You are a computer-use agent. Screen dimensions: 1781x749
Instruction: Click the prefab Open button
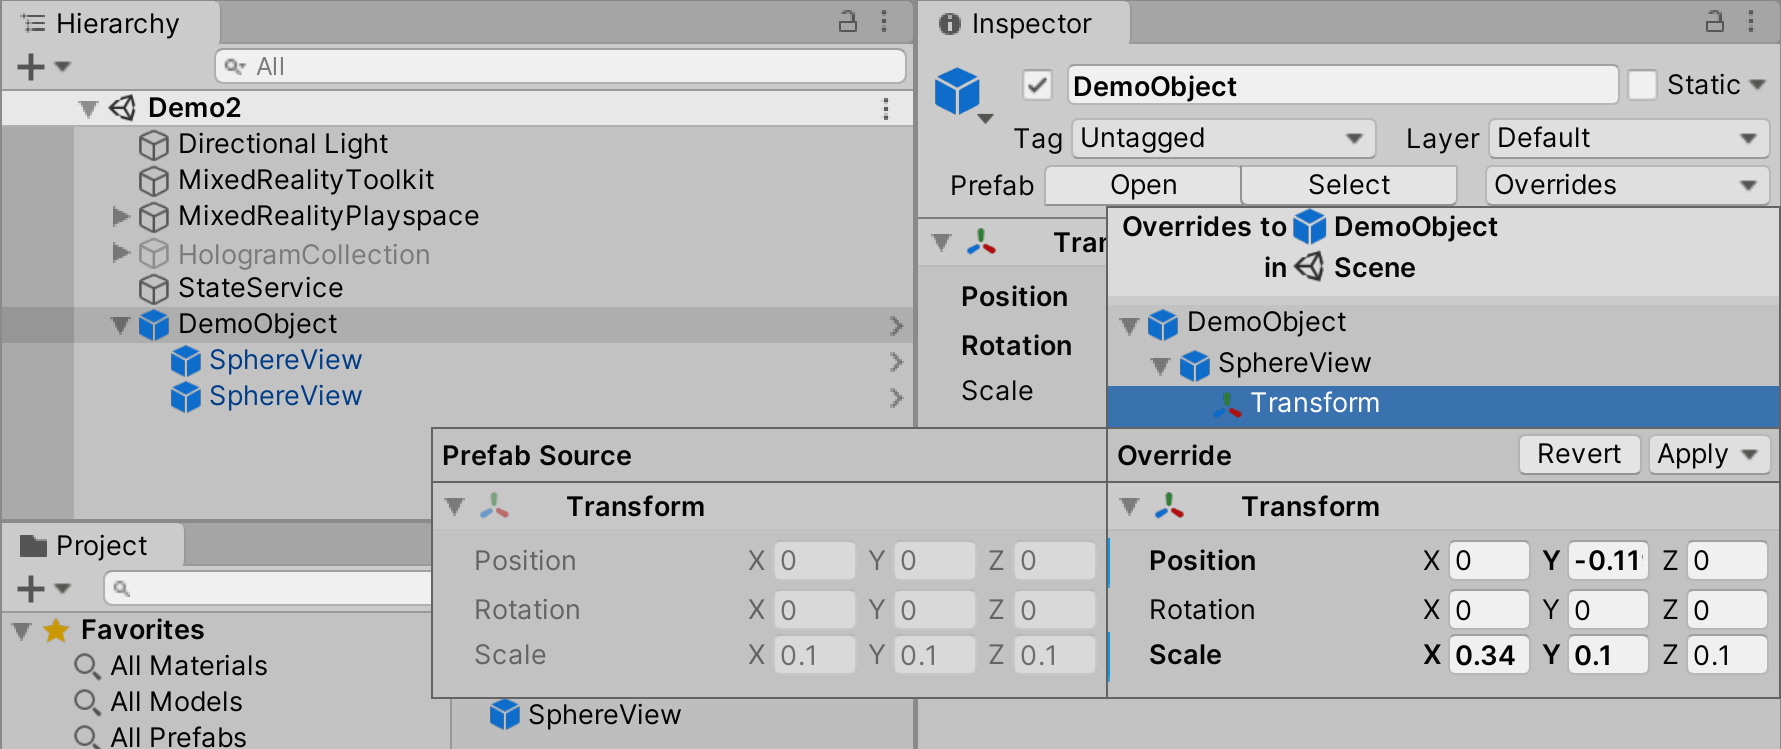pyautogui.click(x=1143, y=186)
